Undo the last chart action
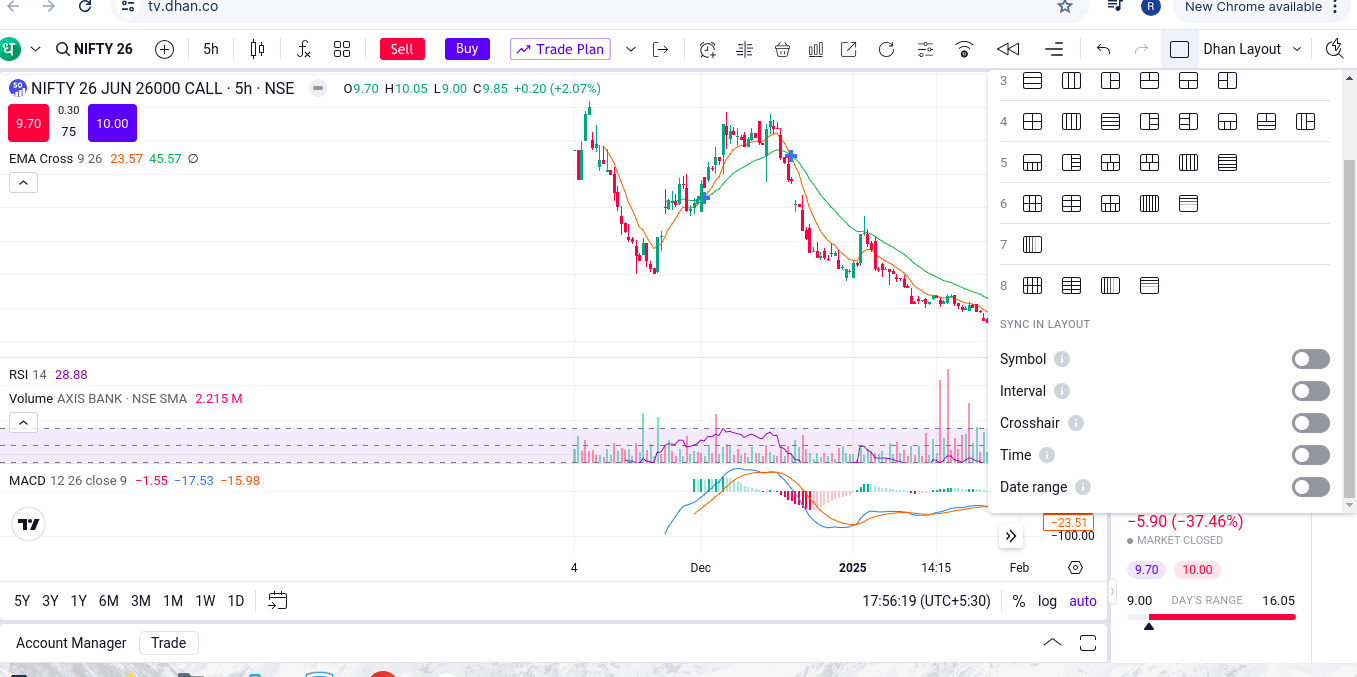 point(1104,49)
